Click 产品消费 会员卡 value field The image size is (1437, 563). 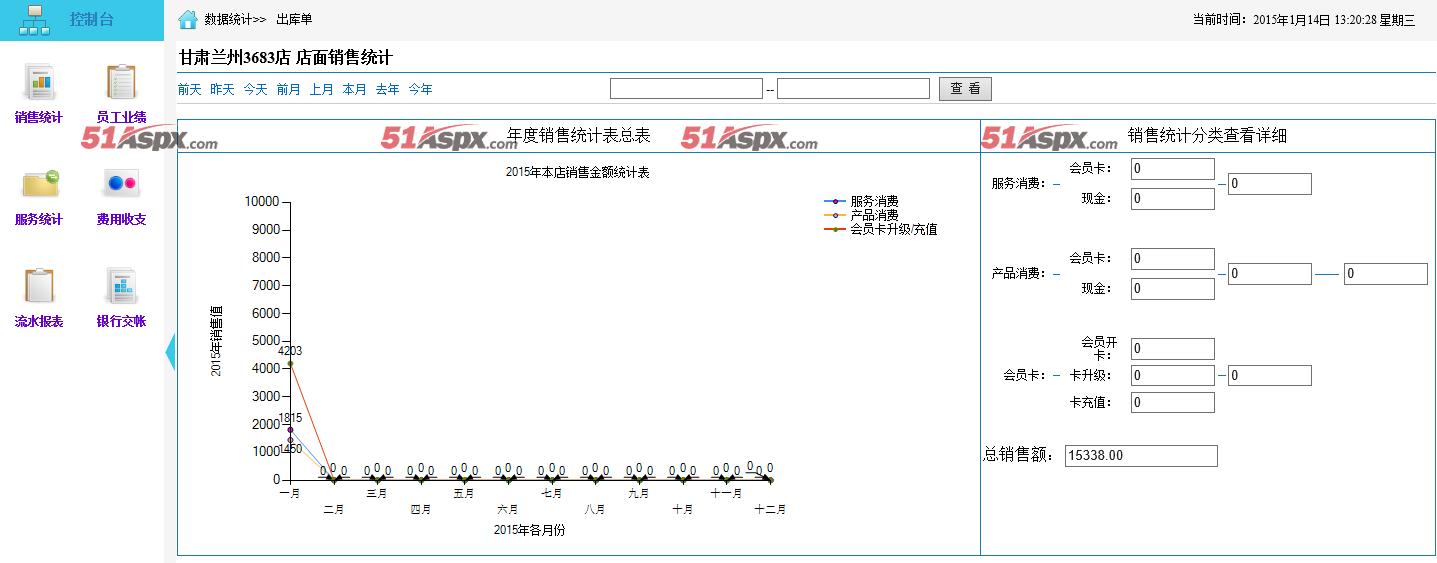point(1172,259)
